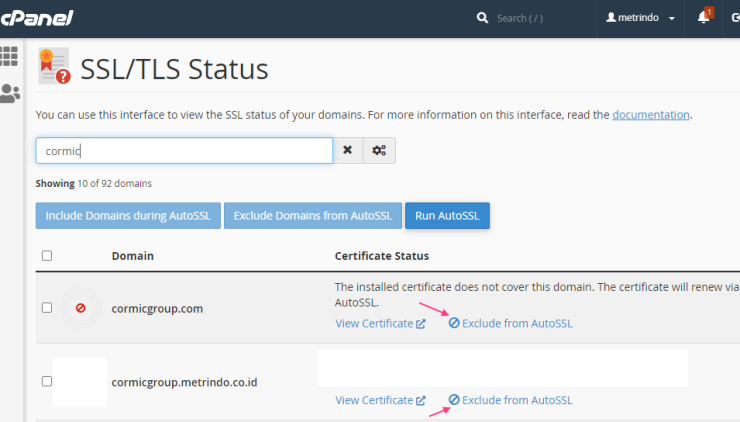The width and height of the screenshot is (740, 422).
Task: Click the search magnifier icon in header
Action: [x=482, y=18]
